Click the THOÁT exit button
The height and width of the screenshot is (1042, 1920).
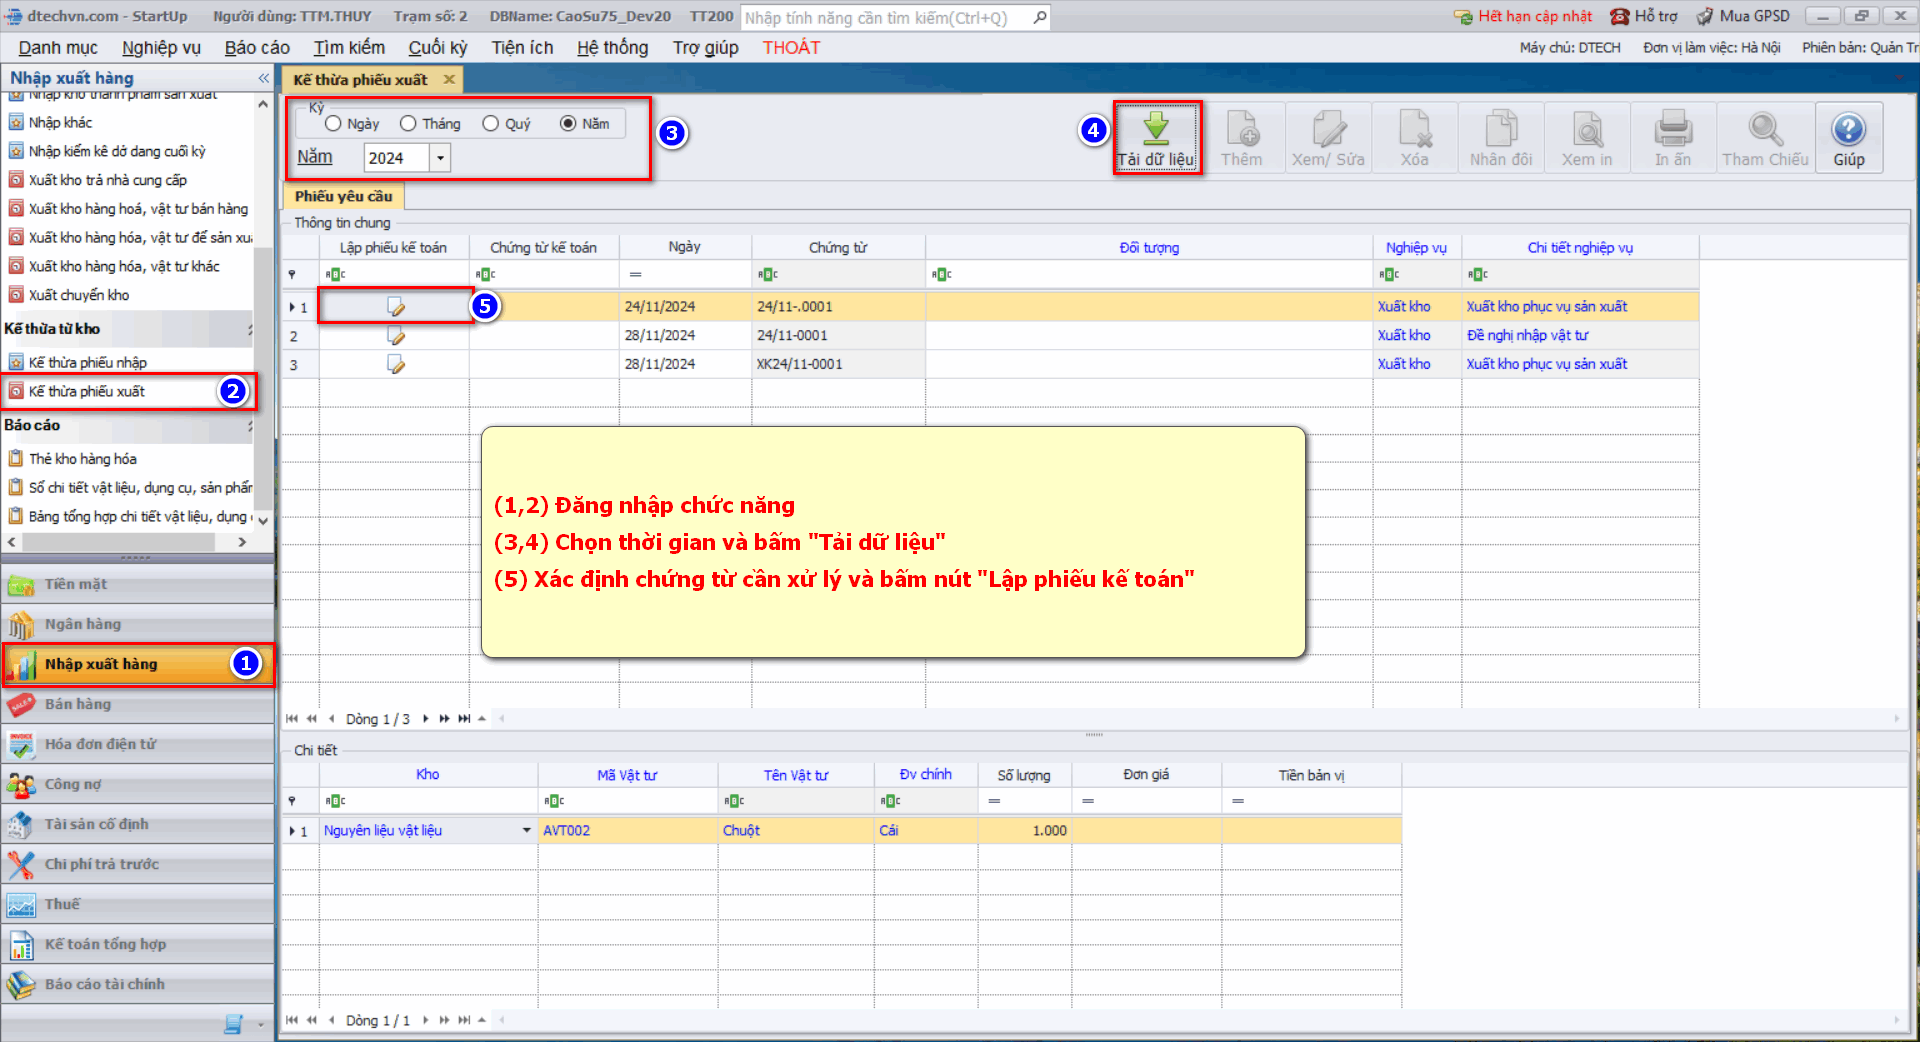[x=791, y=48]
